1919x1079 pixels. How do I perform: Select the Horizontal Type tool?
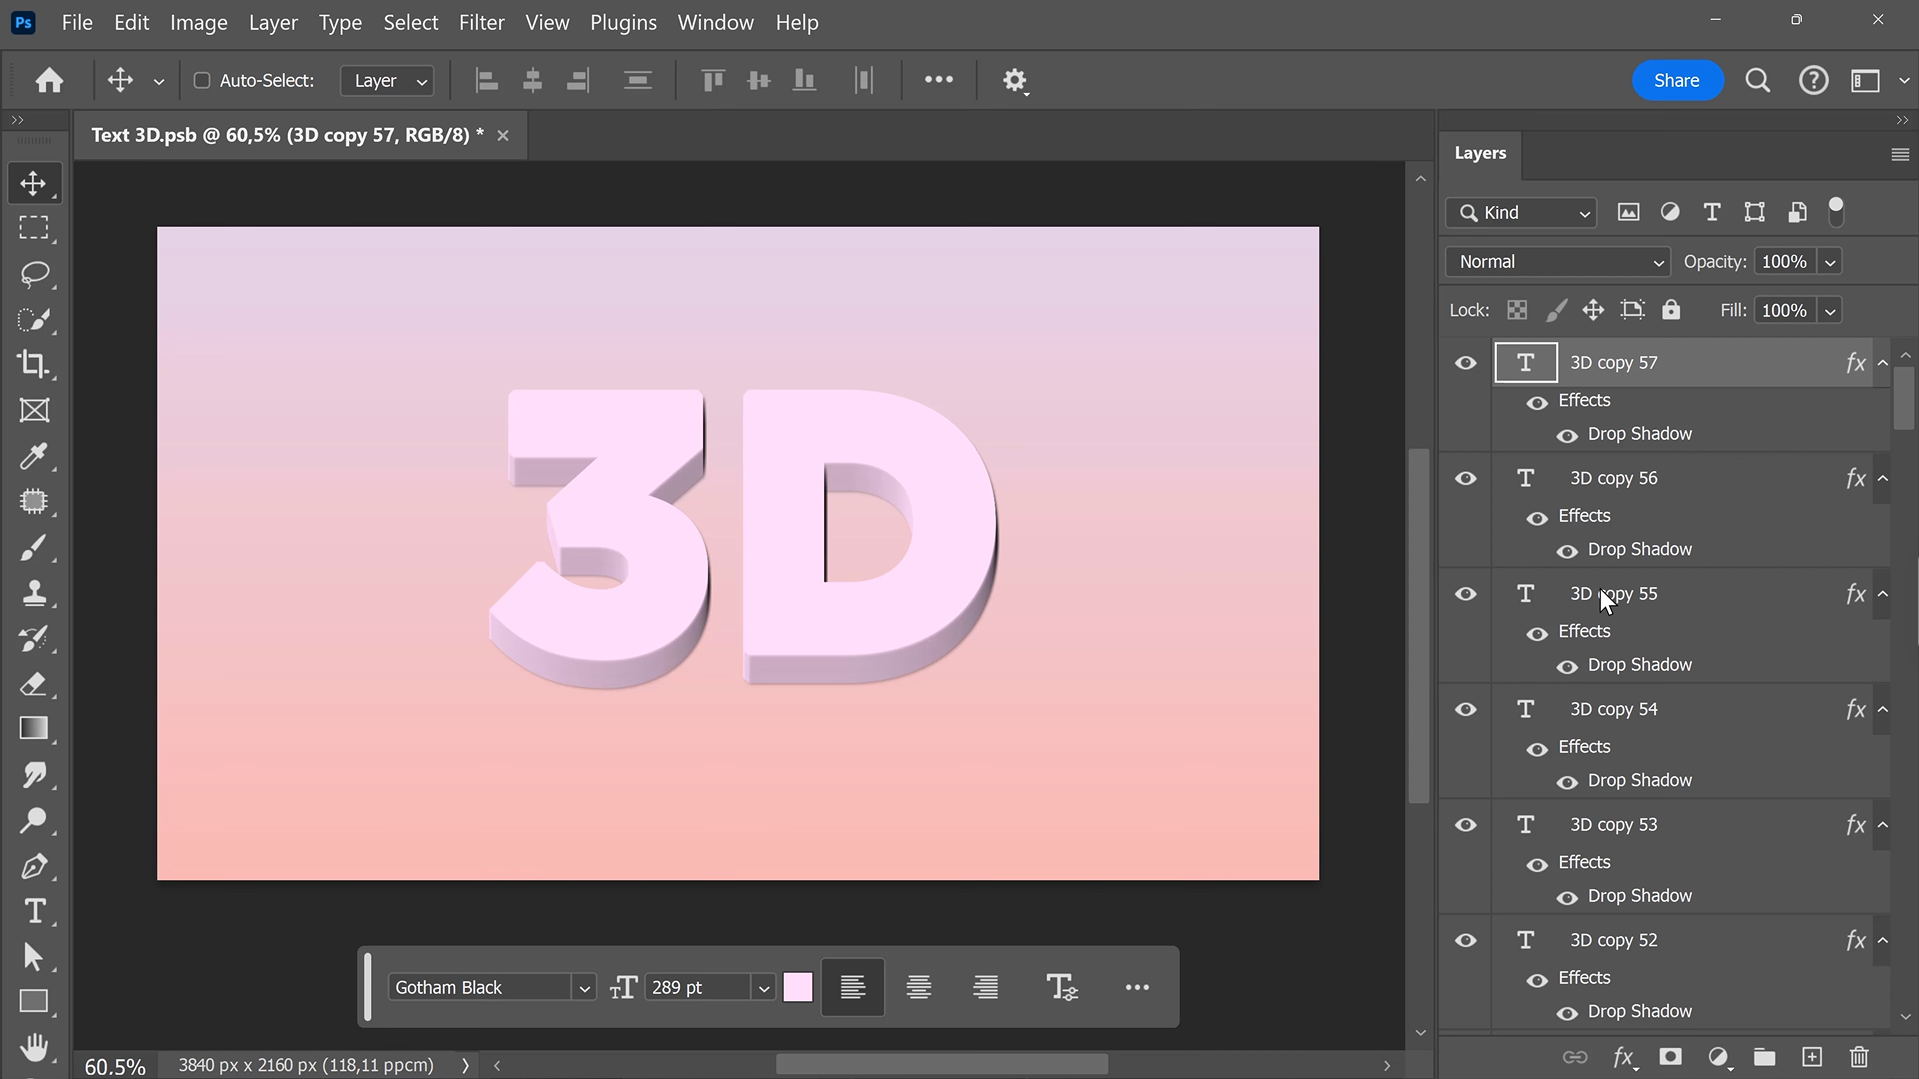coord(34,911)
